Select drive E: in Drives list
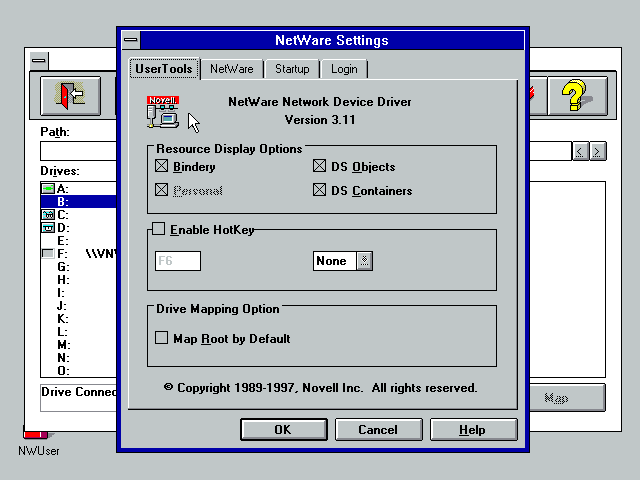This screenshot has height=480, width=640. coord(78,241)
